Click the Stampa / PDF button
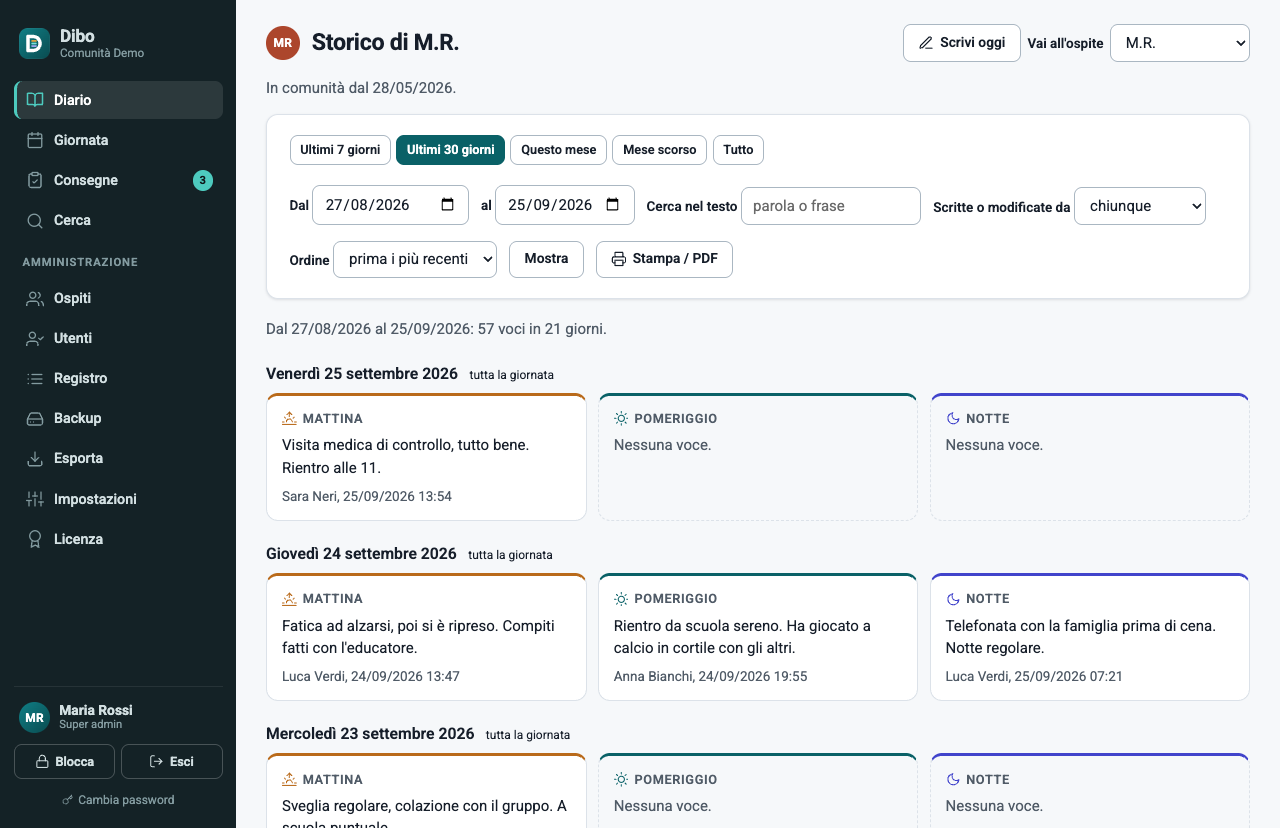The width and height of the screenshot is (1280, 828). tap(664, 259)
